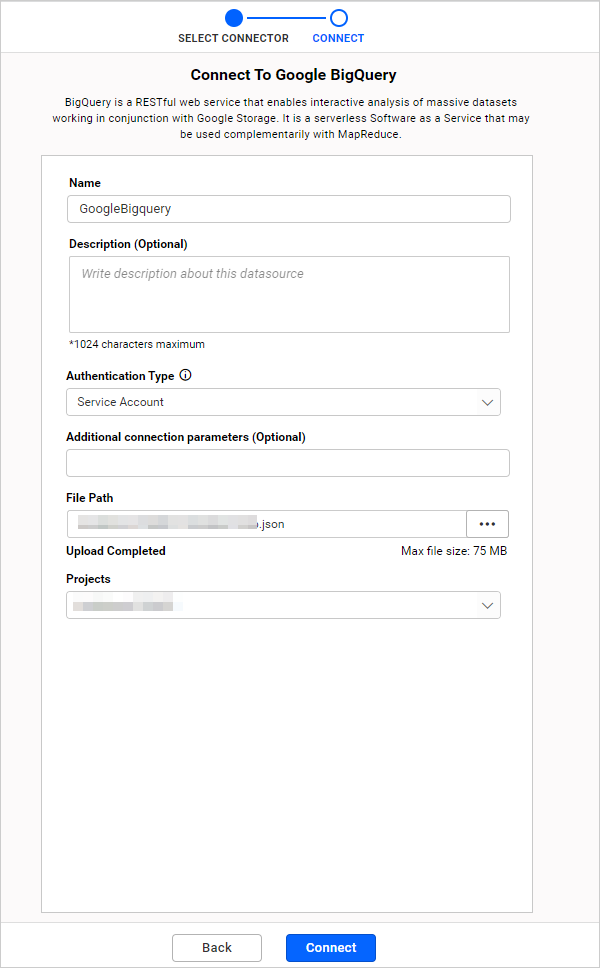Click inside the Name input field
The height and width of the screenshot is (968, 600).
(x=288, y=208)
